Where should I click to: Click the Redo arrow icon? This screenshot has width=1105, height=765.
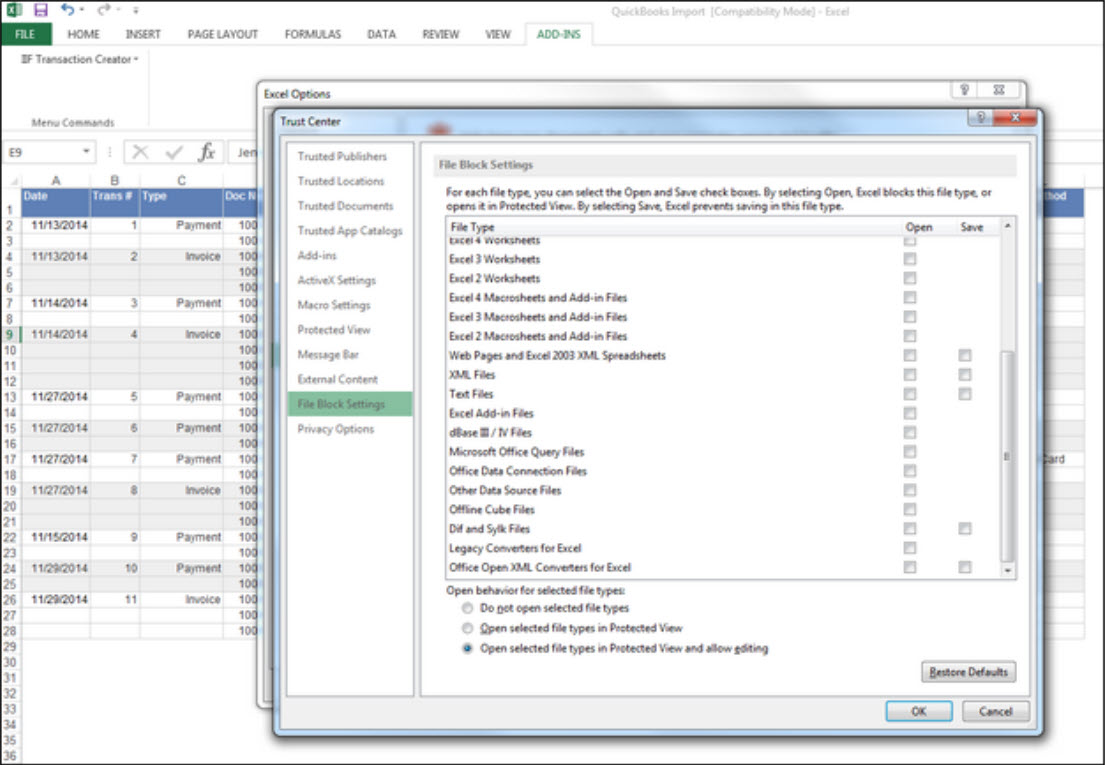(104, 10)
